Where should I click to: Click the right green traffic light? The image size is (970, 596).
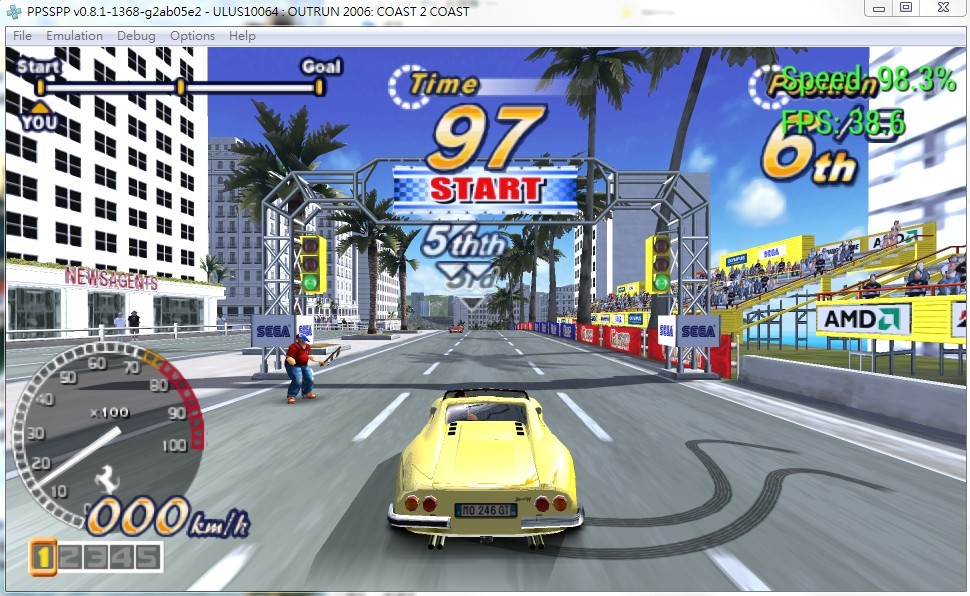point(660,282)
